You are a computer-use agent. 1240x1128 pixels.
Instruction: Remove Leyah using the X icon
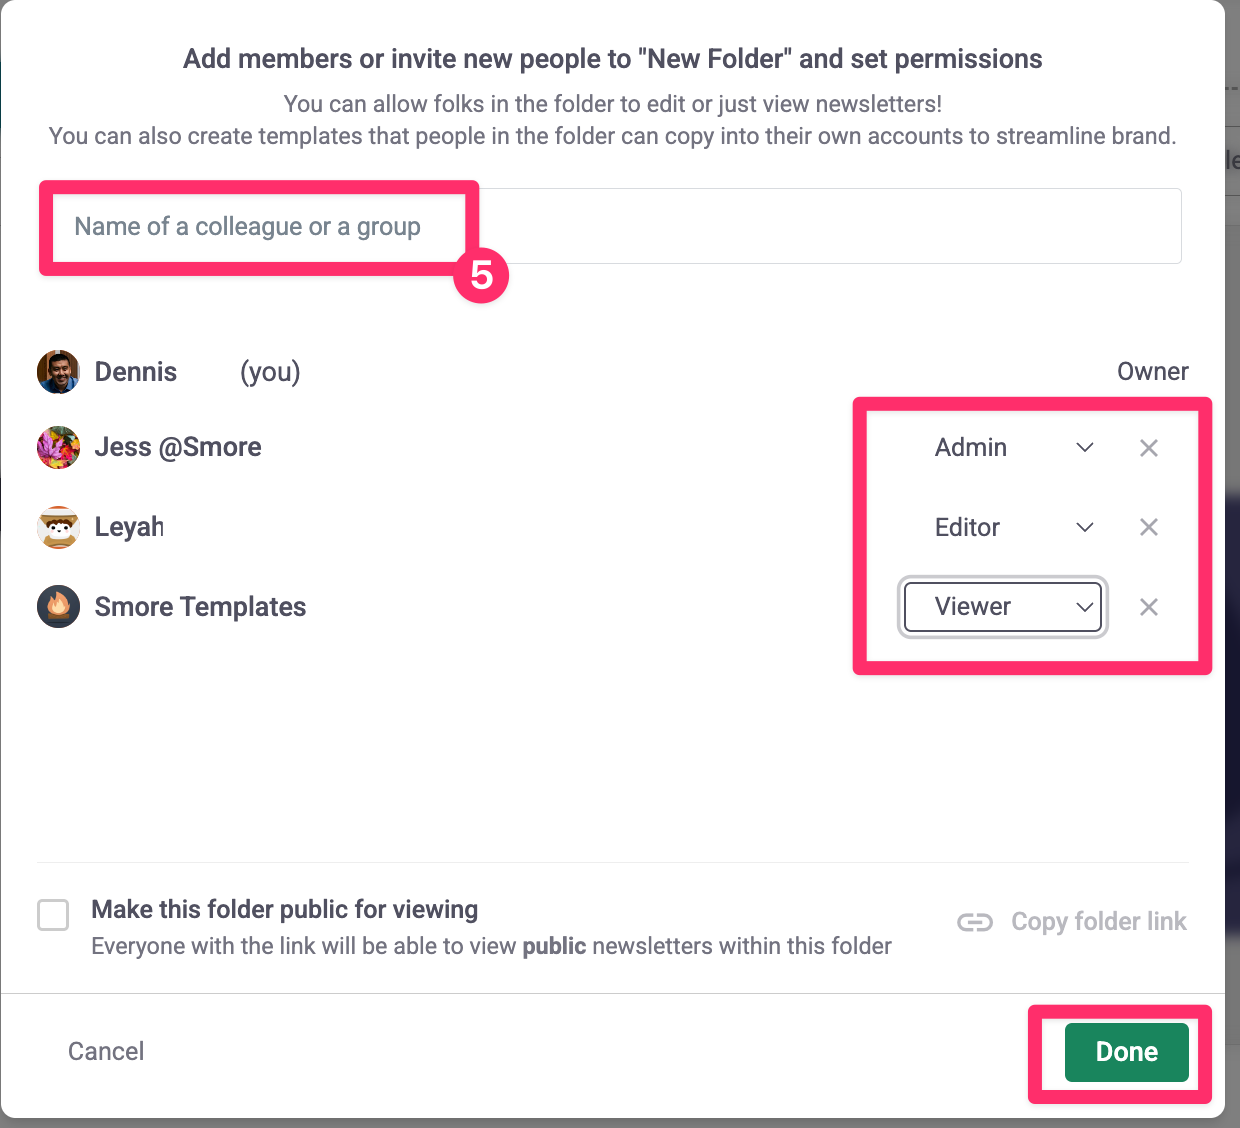(x=1149, y=527)
